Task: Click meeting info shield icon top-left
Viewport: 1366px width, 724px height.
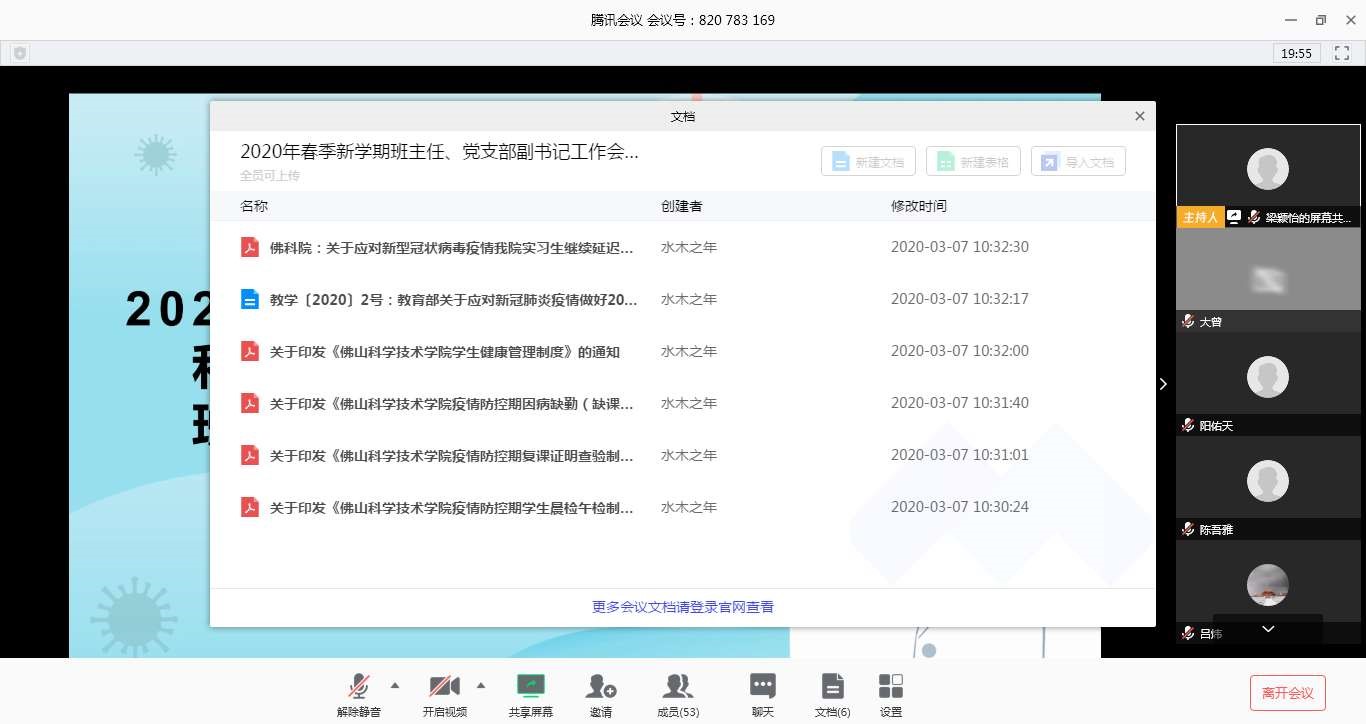Action: click(20, 53)
